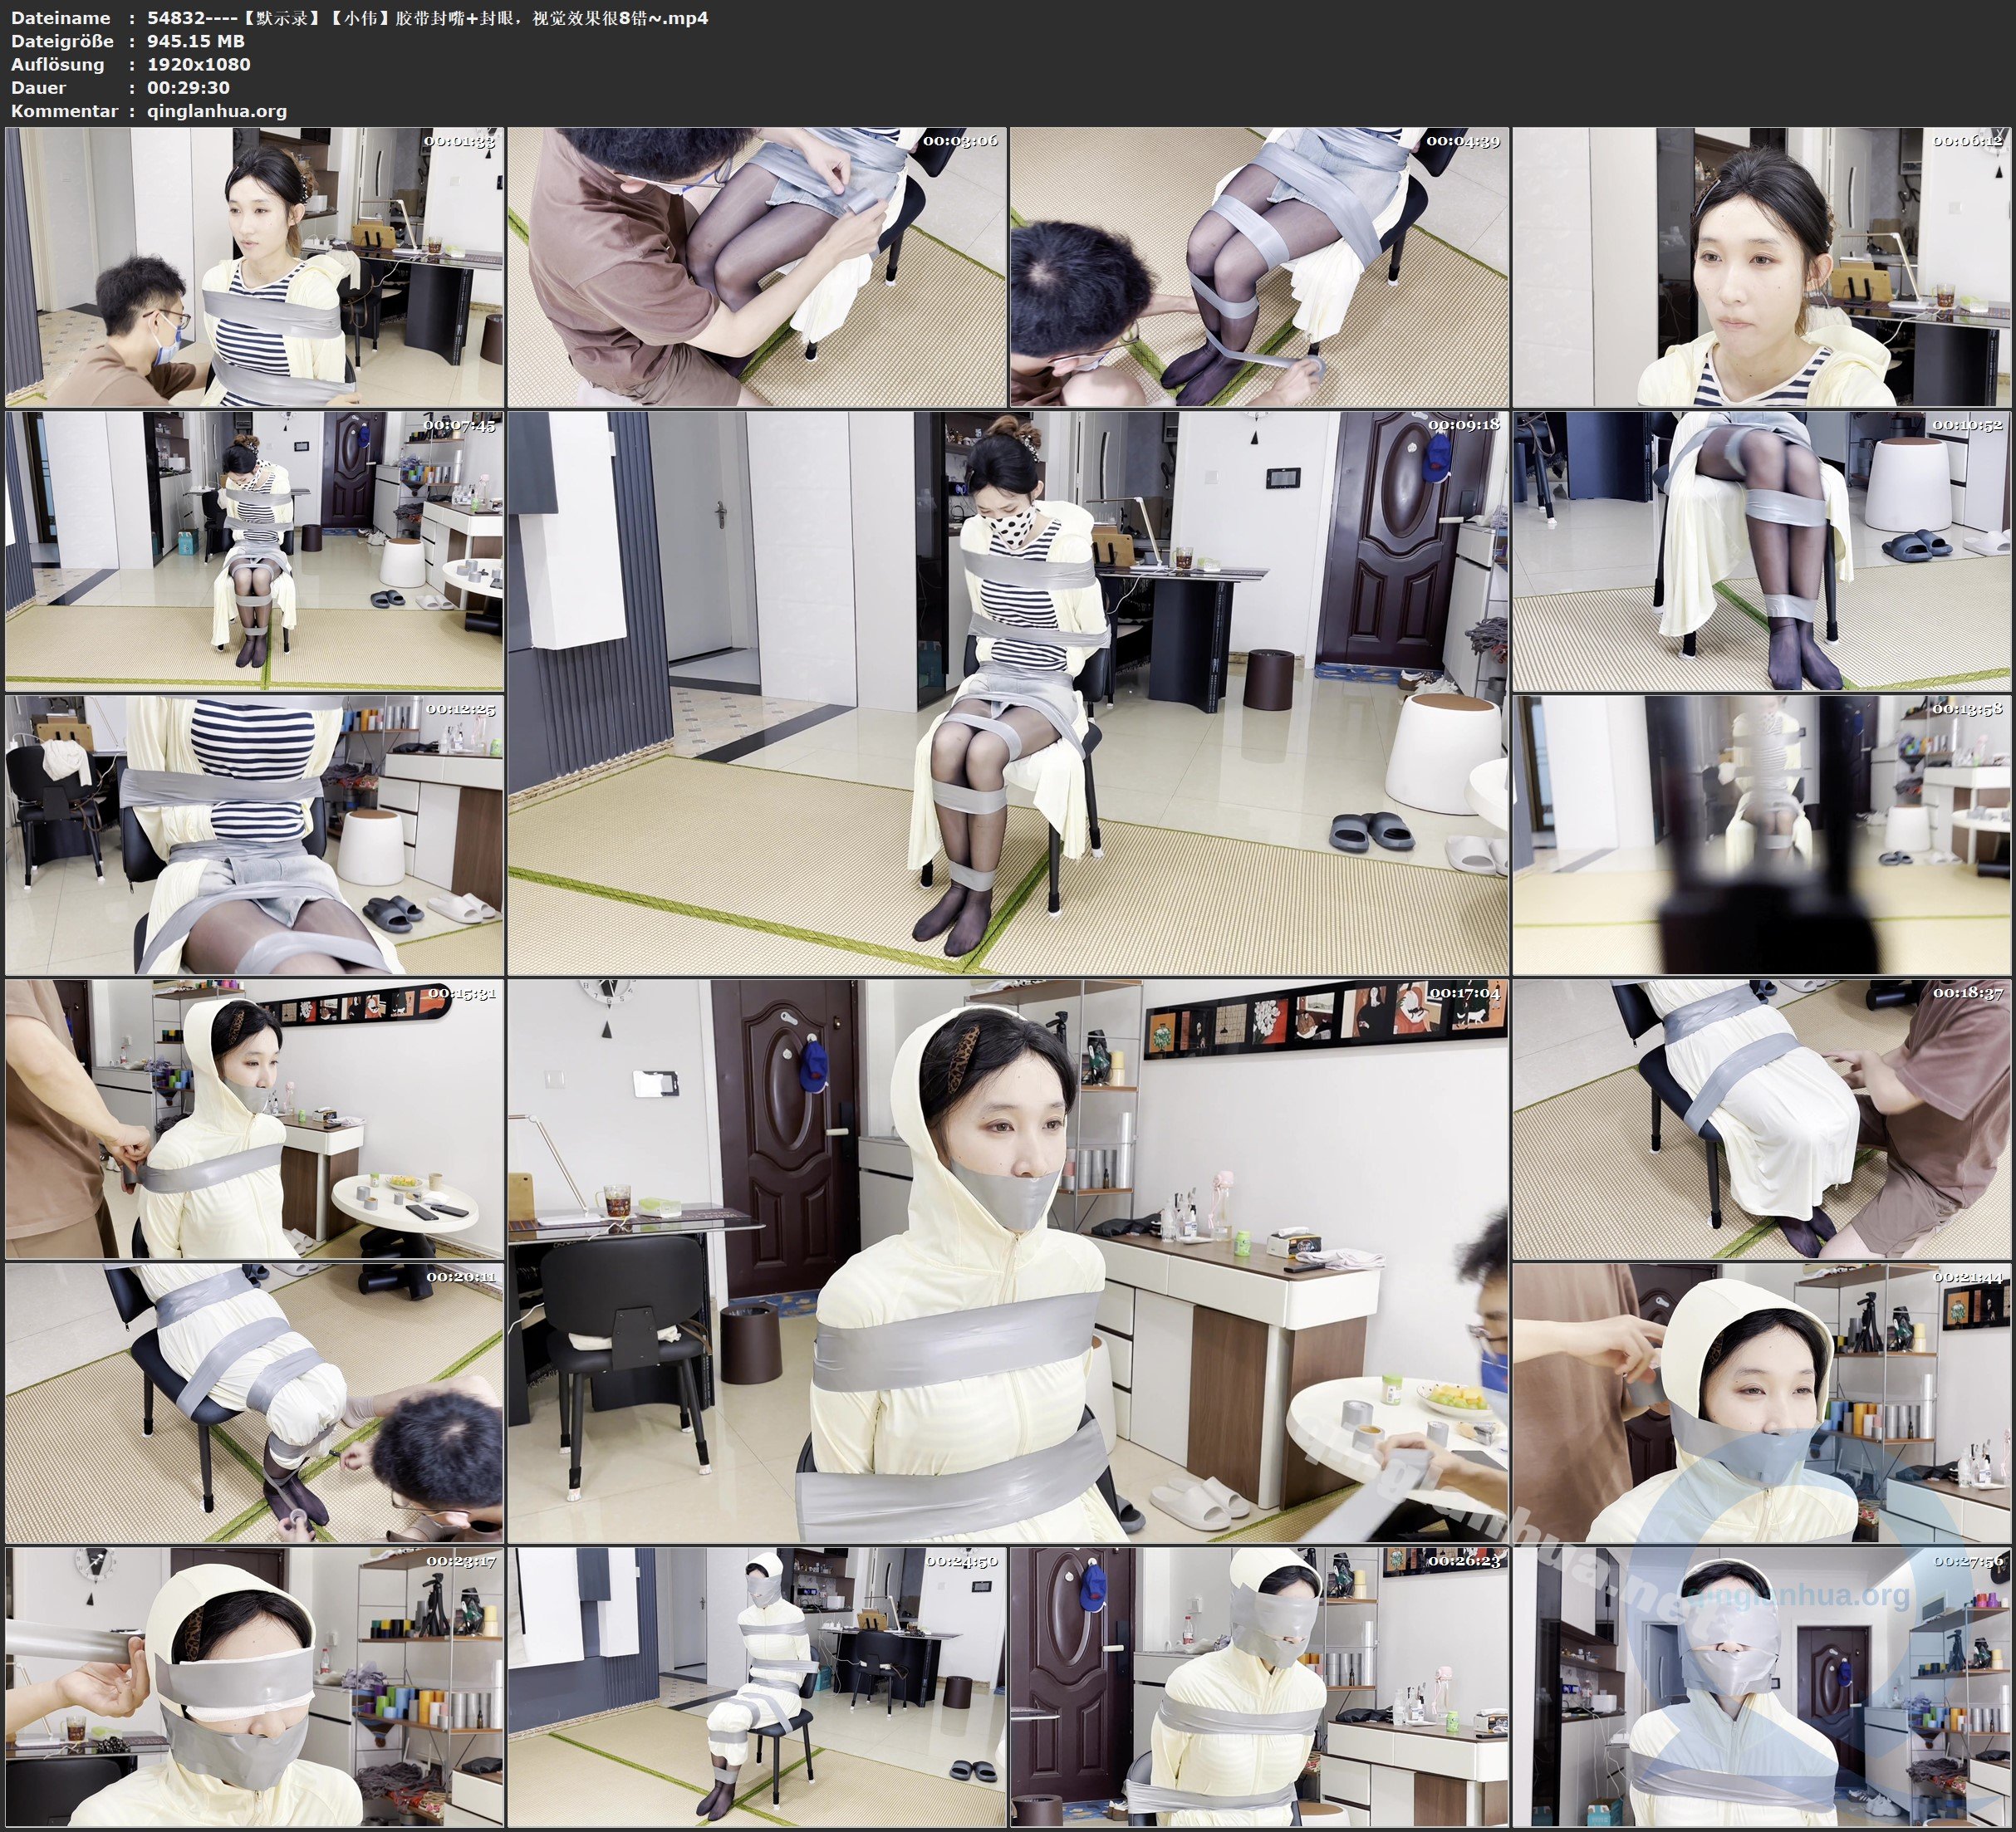Click the file name ending in .mp4

click(428, 18)
